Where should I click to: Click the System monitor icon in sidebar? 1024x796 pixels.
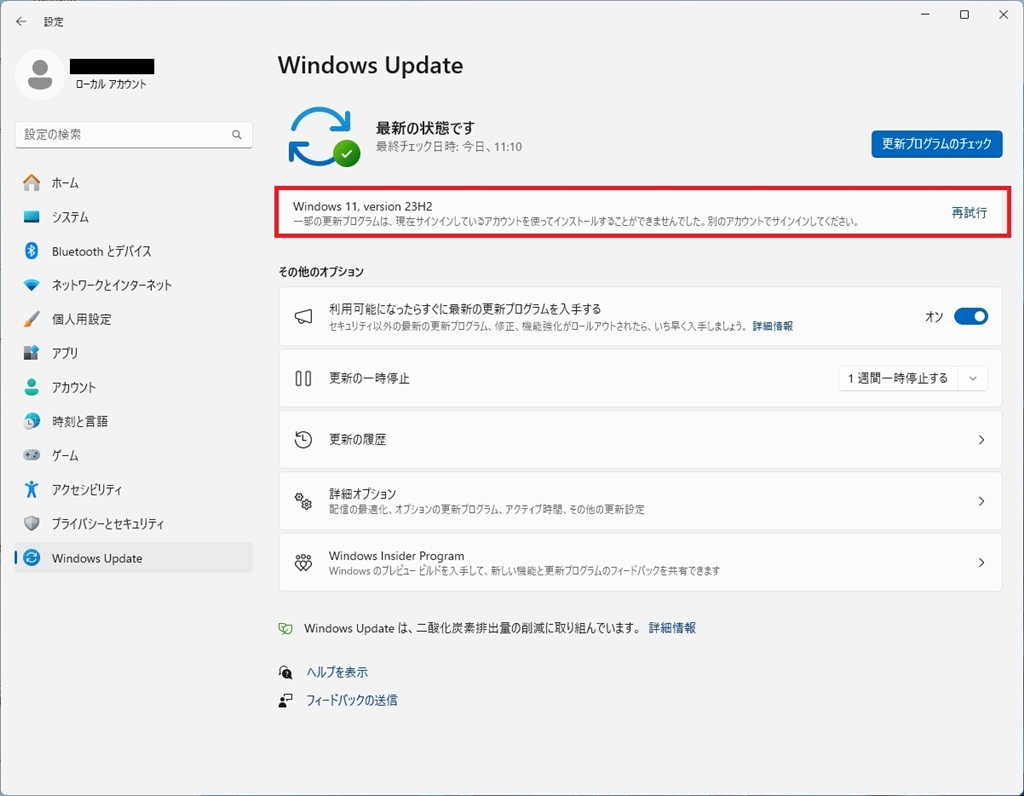tap(31, 217)
